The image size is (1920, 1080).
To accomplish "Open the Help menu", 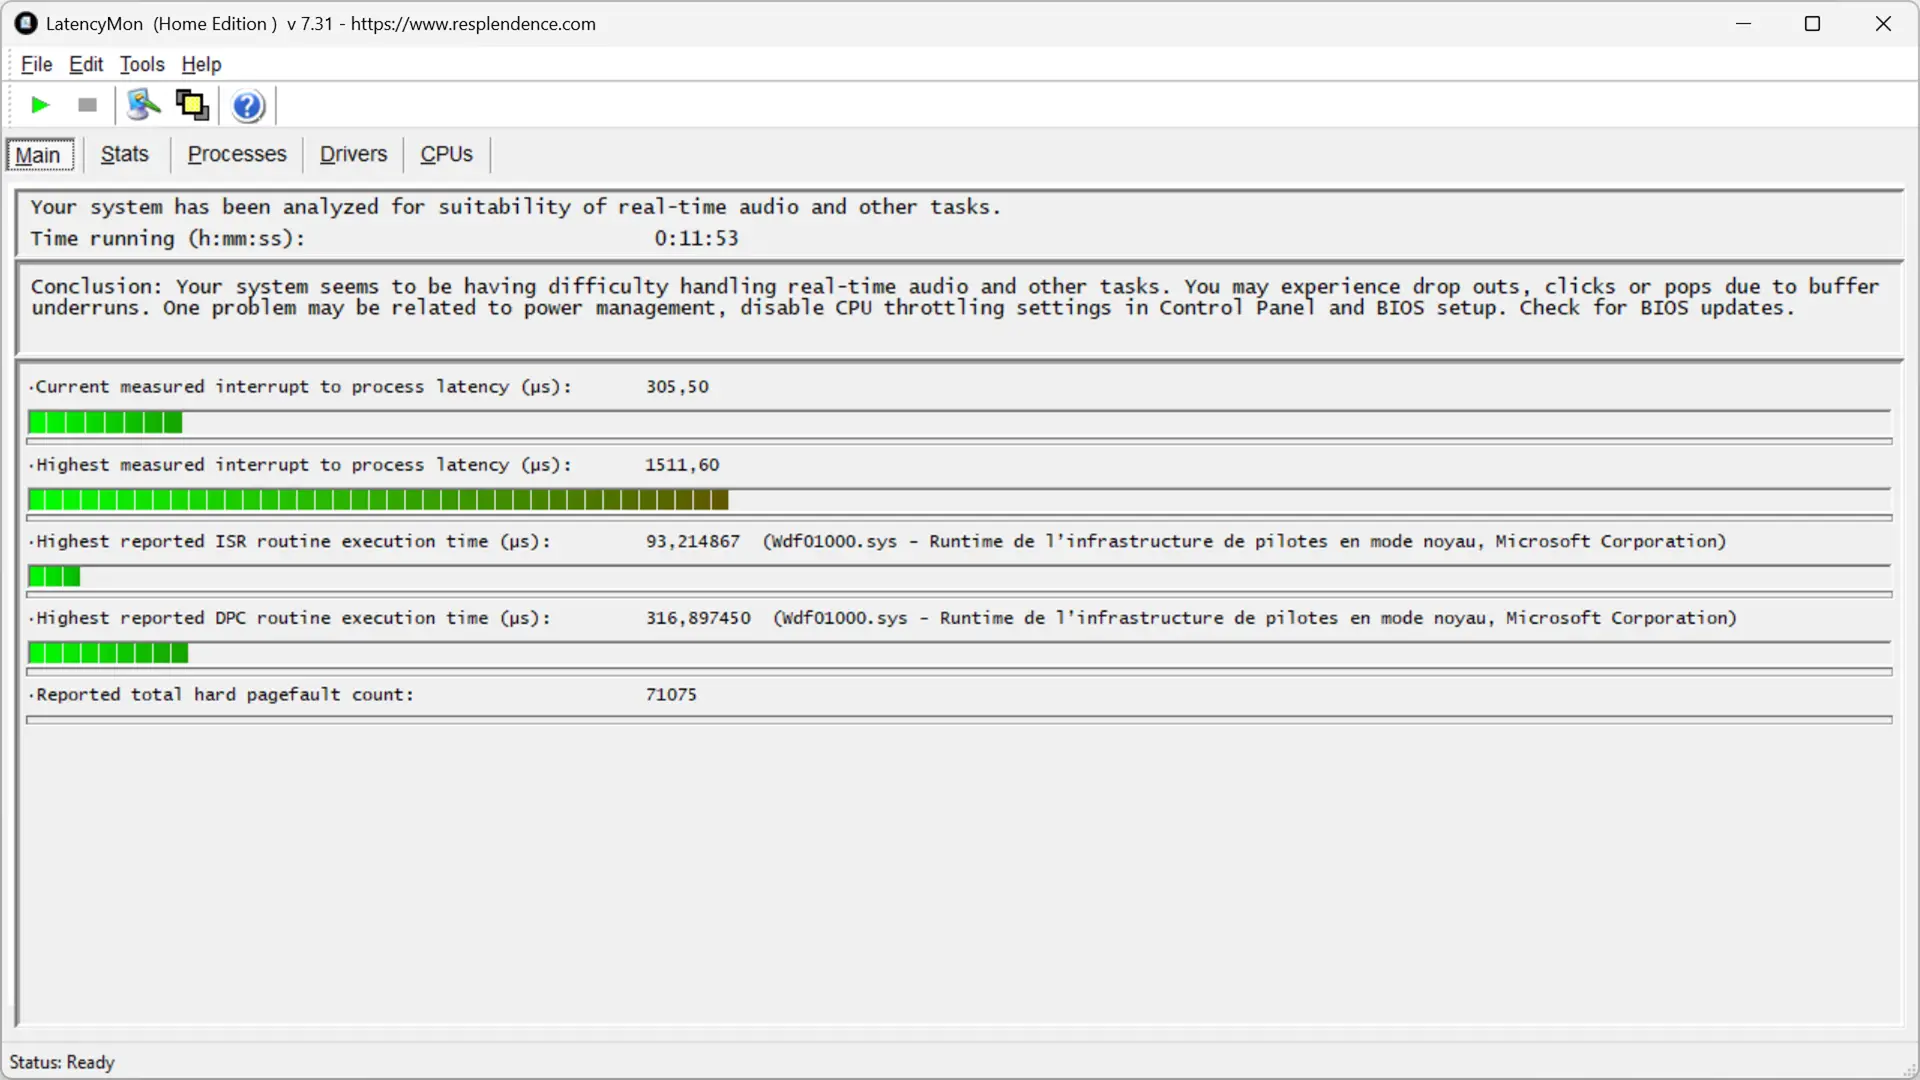I will click(201, 64).
